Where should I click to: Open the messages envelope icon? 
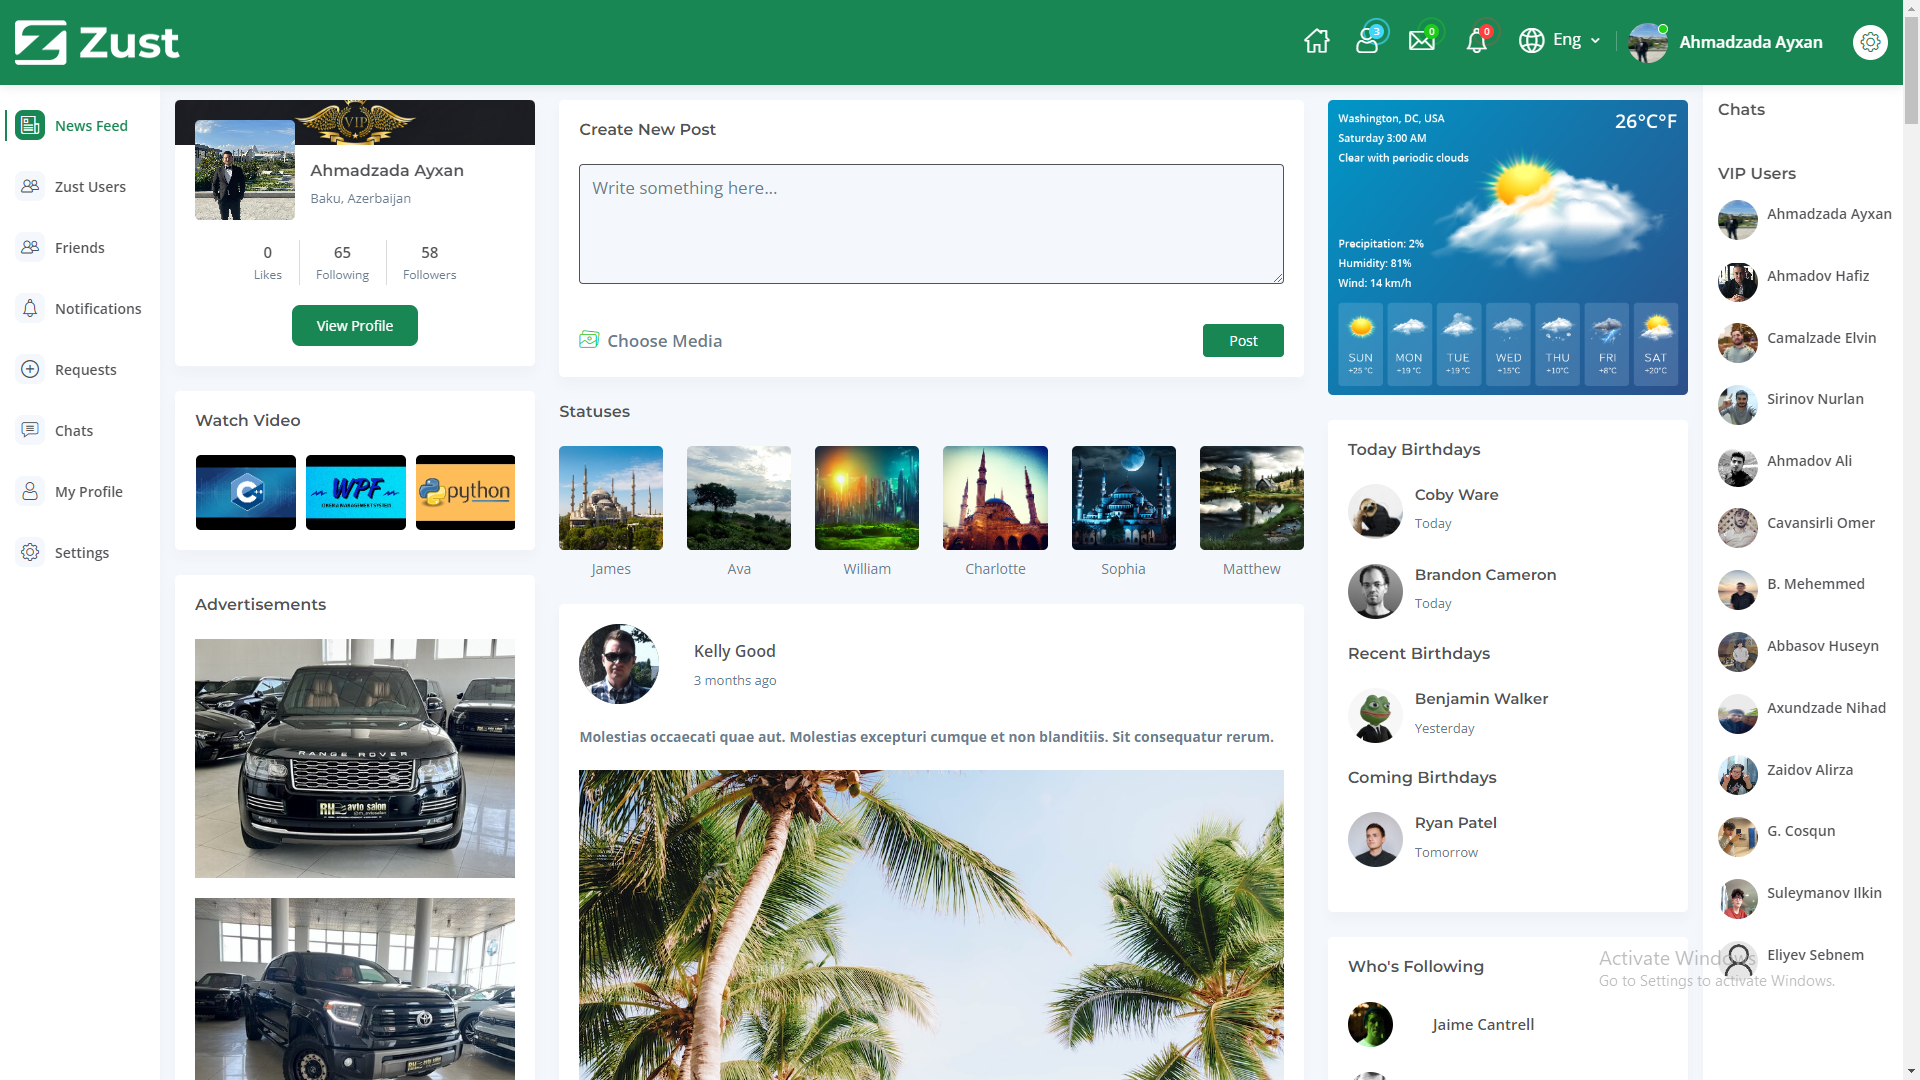[x=1421, y=42]
